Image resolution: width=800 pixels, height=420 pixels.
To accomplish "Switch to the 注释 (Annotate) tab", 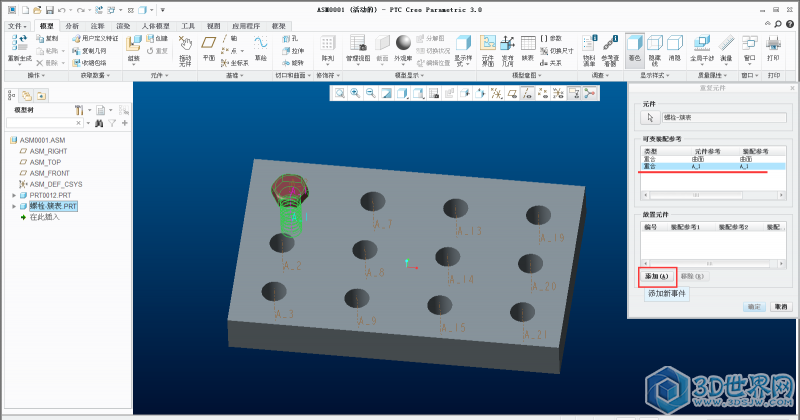I will [97, 26].
